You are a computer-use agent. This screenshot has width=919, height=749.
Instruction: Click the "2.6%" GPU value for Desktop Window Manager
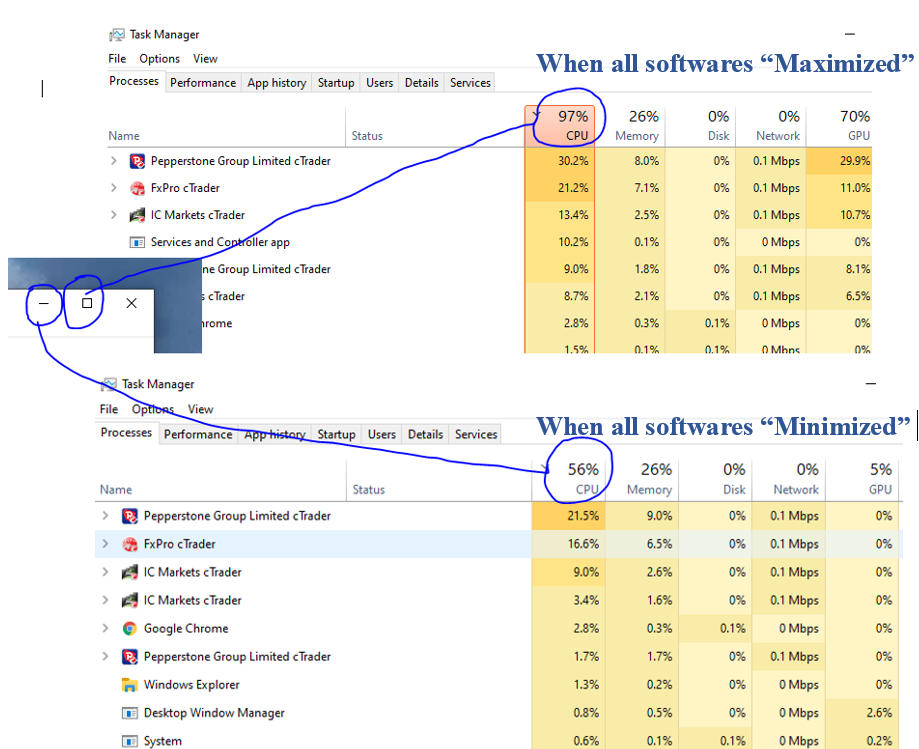pos(879,713)
